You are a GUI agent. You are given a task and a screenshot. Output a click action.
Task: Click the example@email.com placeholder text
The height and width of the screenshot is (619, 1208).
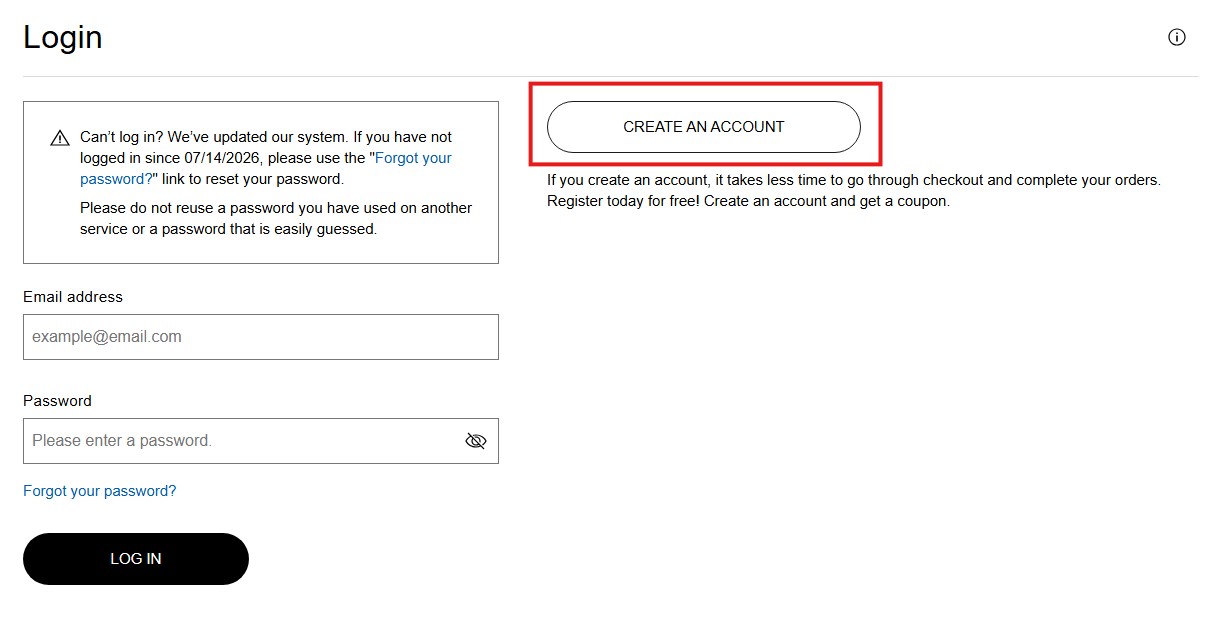pyautogui.click(x=107, y=337)
